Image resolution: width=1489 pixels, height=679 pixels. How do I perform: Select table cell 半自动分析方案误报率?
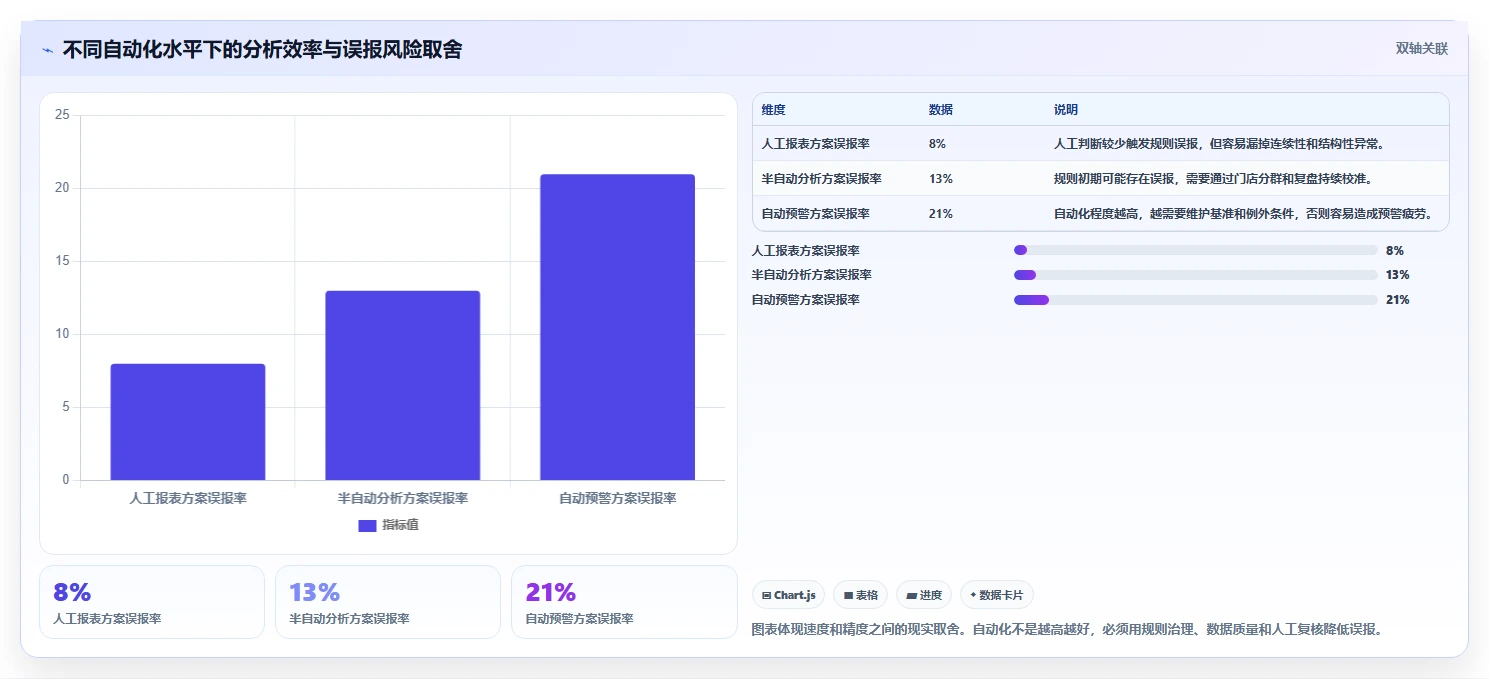tap(821, 179)
